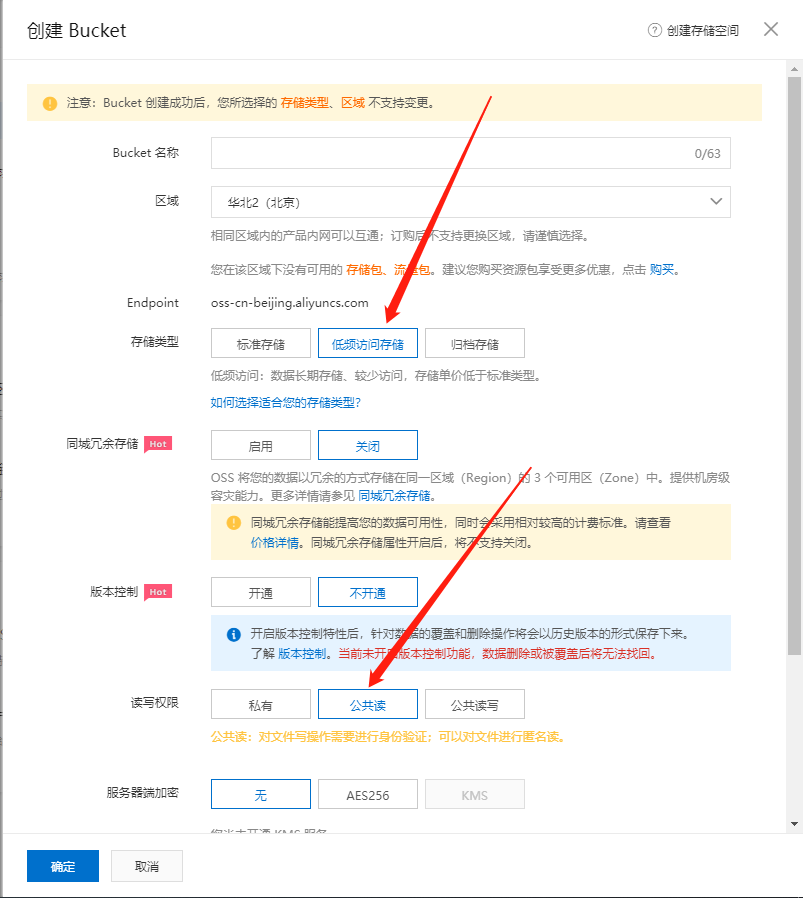Select 无 for 服务器端加密
The image size is (803, 898).
261,794
